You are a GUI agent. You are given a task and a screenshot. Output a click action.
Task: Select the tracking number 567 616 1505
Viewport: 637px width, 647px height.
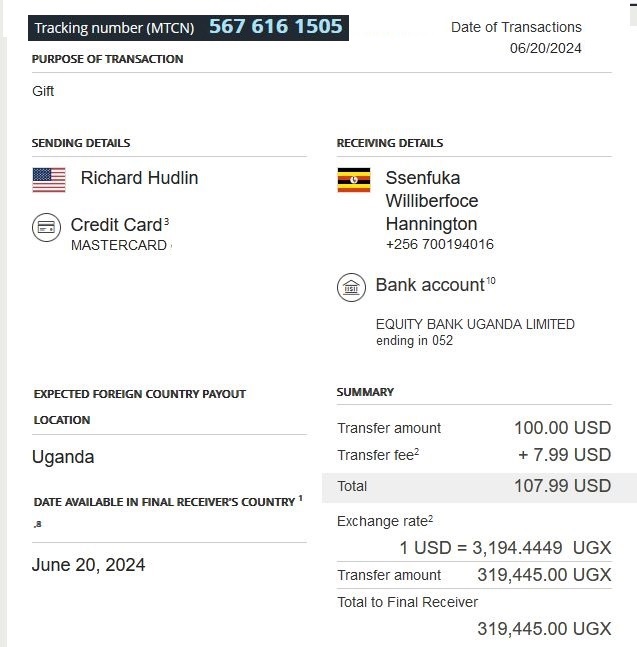[275, 27]
